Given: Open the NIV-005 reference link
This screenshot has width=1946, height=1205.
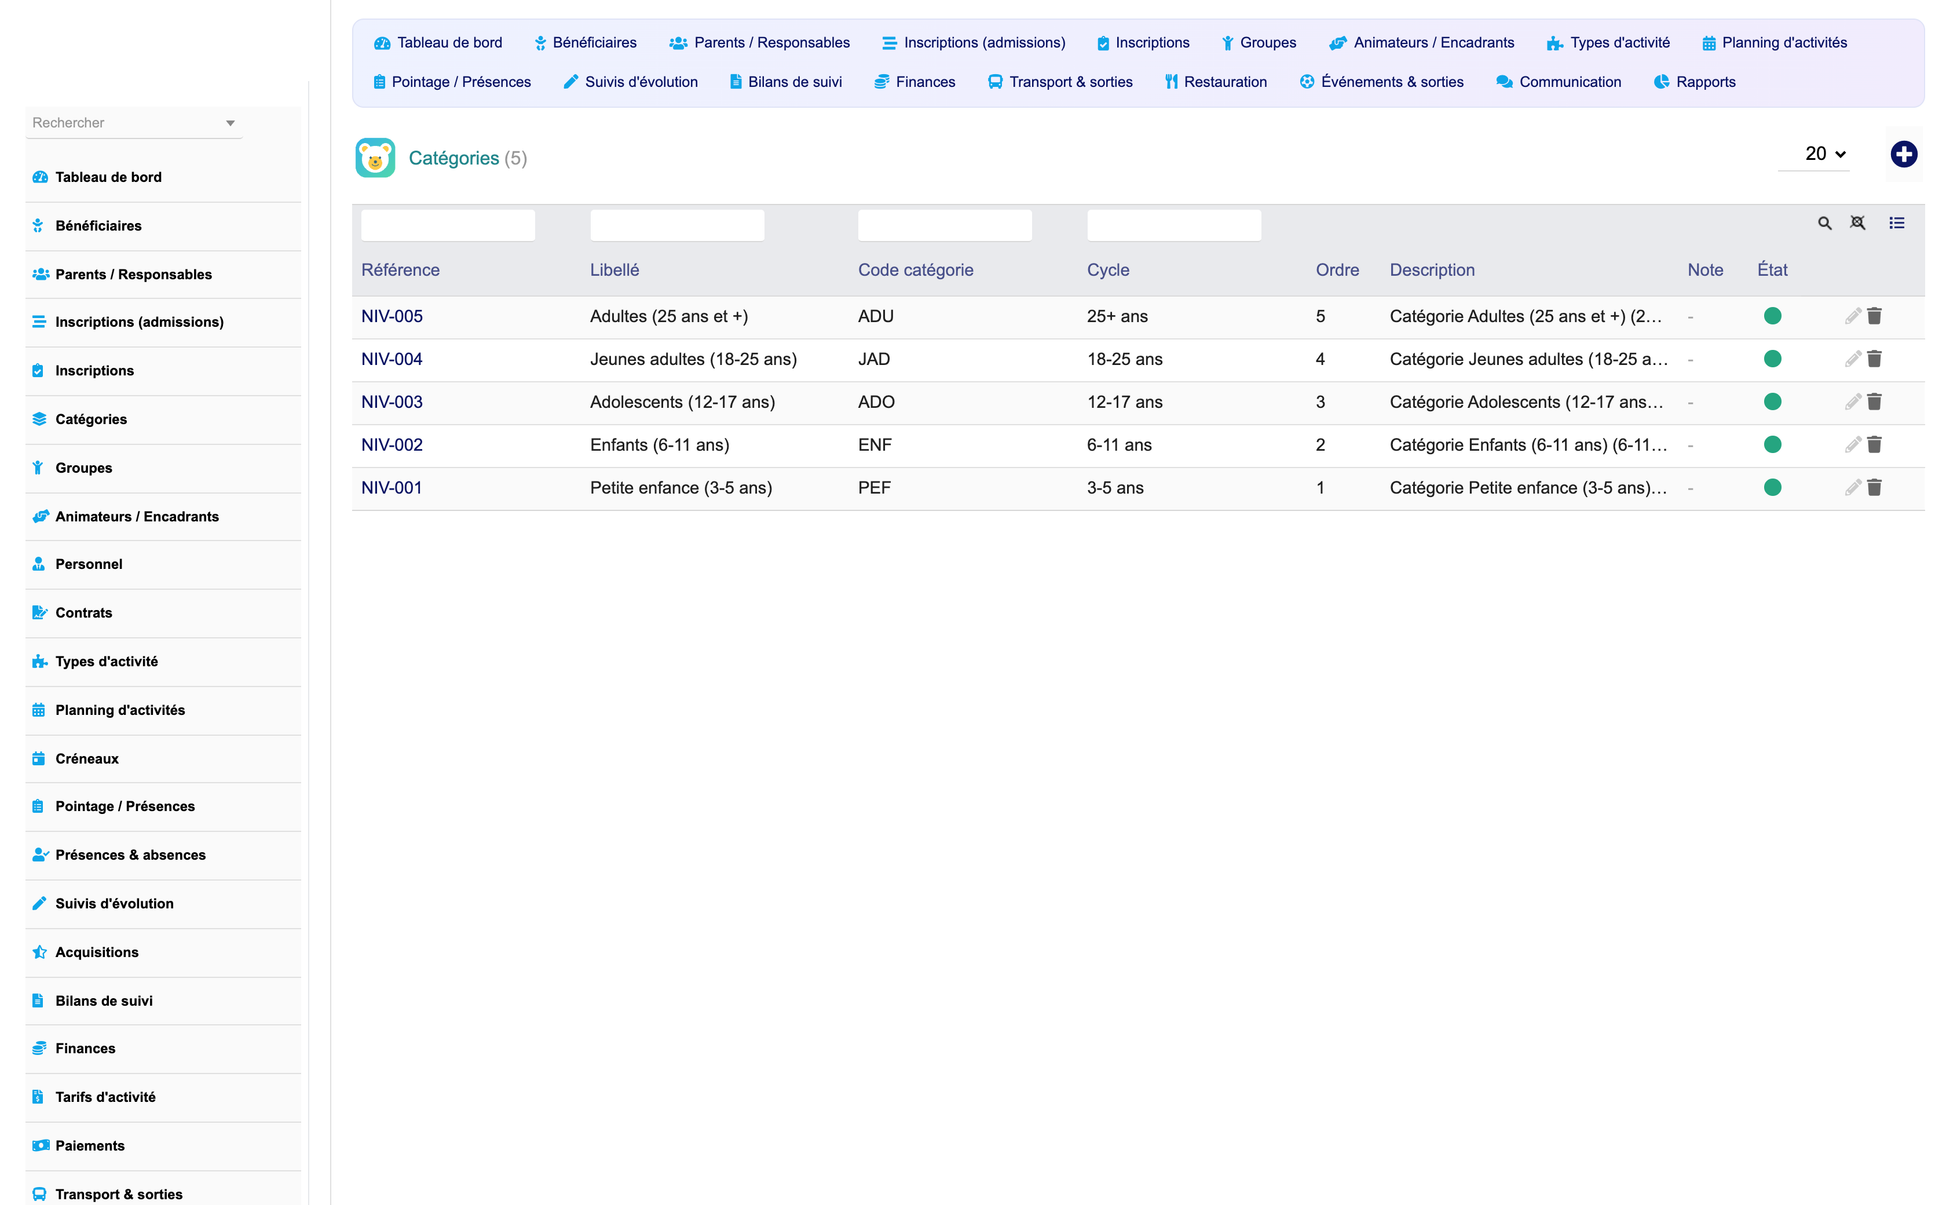Looking at the screenshot, I should [x=392, y=316].
